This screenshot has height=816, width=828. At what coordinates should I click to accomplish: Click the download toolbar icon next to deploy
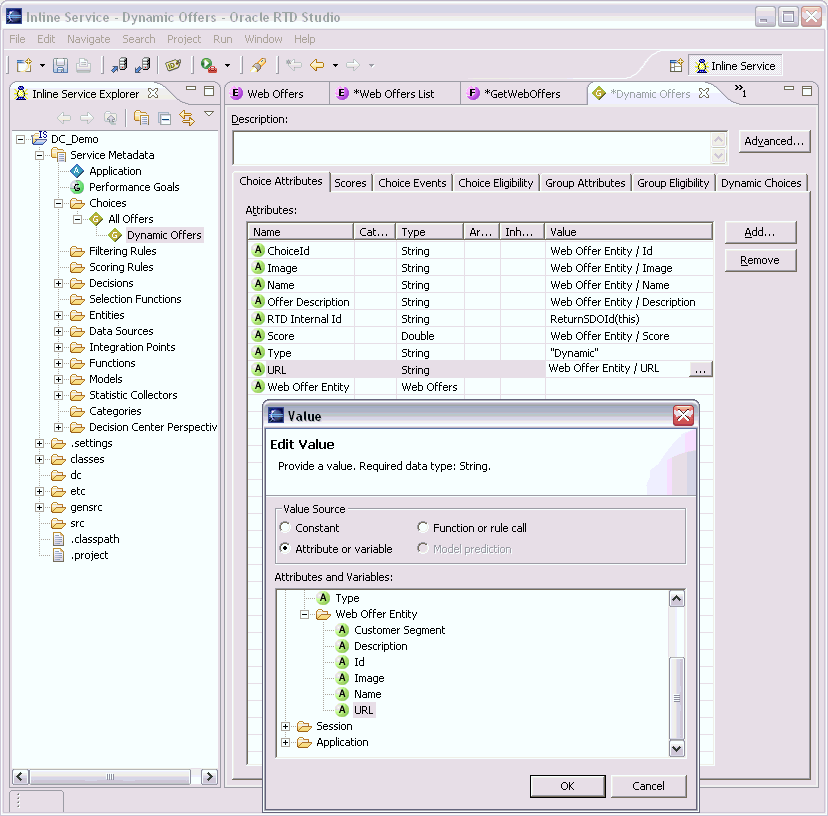click(x=143, y=65)
